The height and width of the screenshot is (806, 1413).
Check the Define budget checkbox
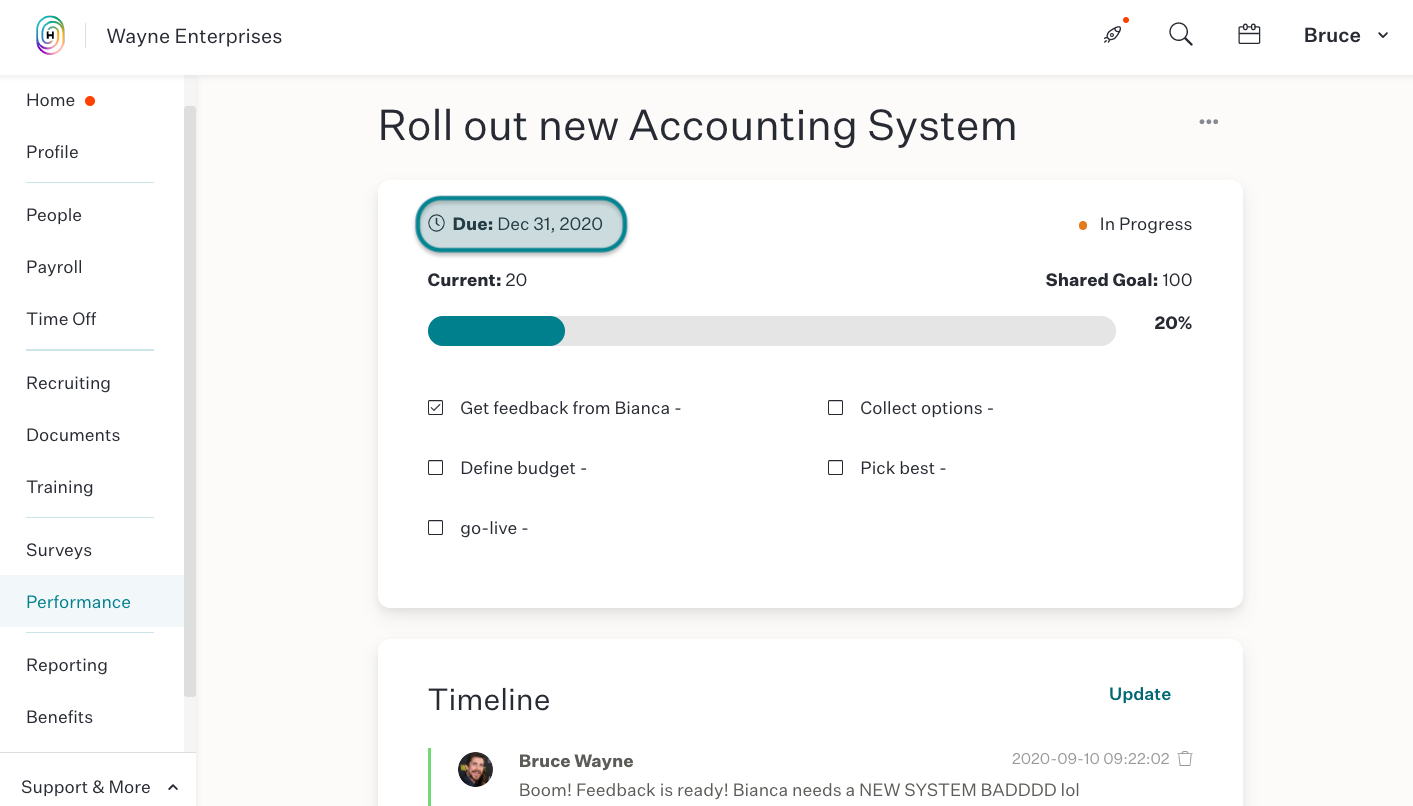tap(436, 468)
